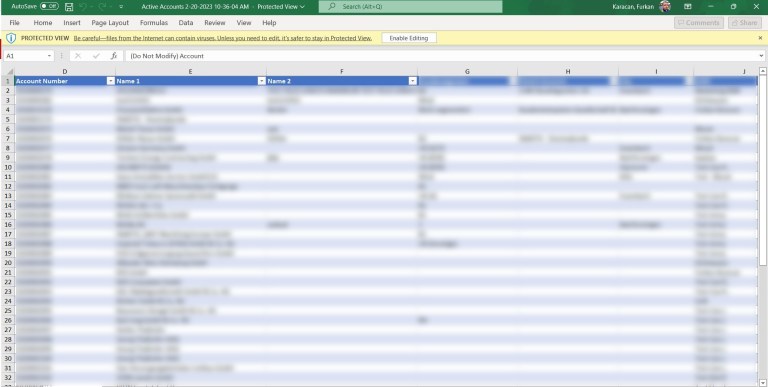
Task: Select the Data tab
Action: point(186,23)
